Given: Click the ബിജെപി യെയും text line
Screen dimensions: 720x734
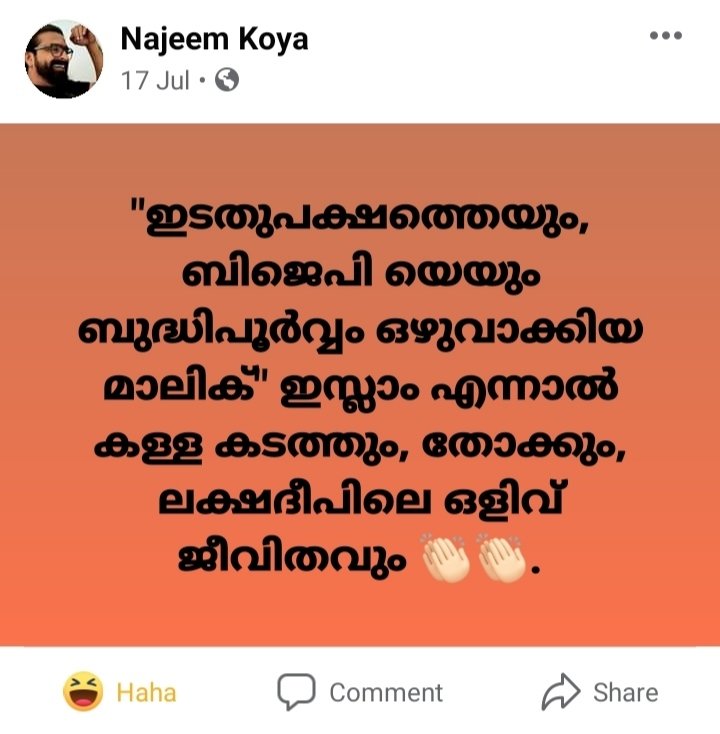Looking at the screenshot, I should pos(360,273).
